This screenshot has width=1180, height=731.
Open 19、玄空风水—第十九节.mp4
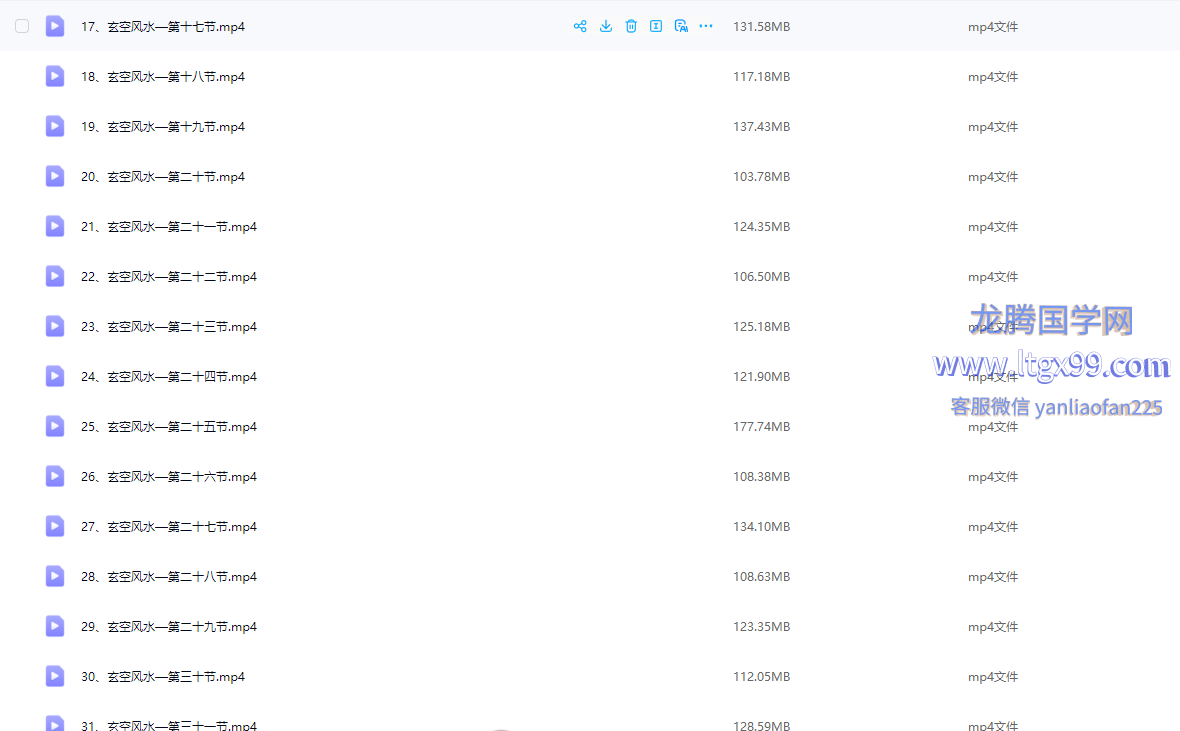coord(163,127)
